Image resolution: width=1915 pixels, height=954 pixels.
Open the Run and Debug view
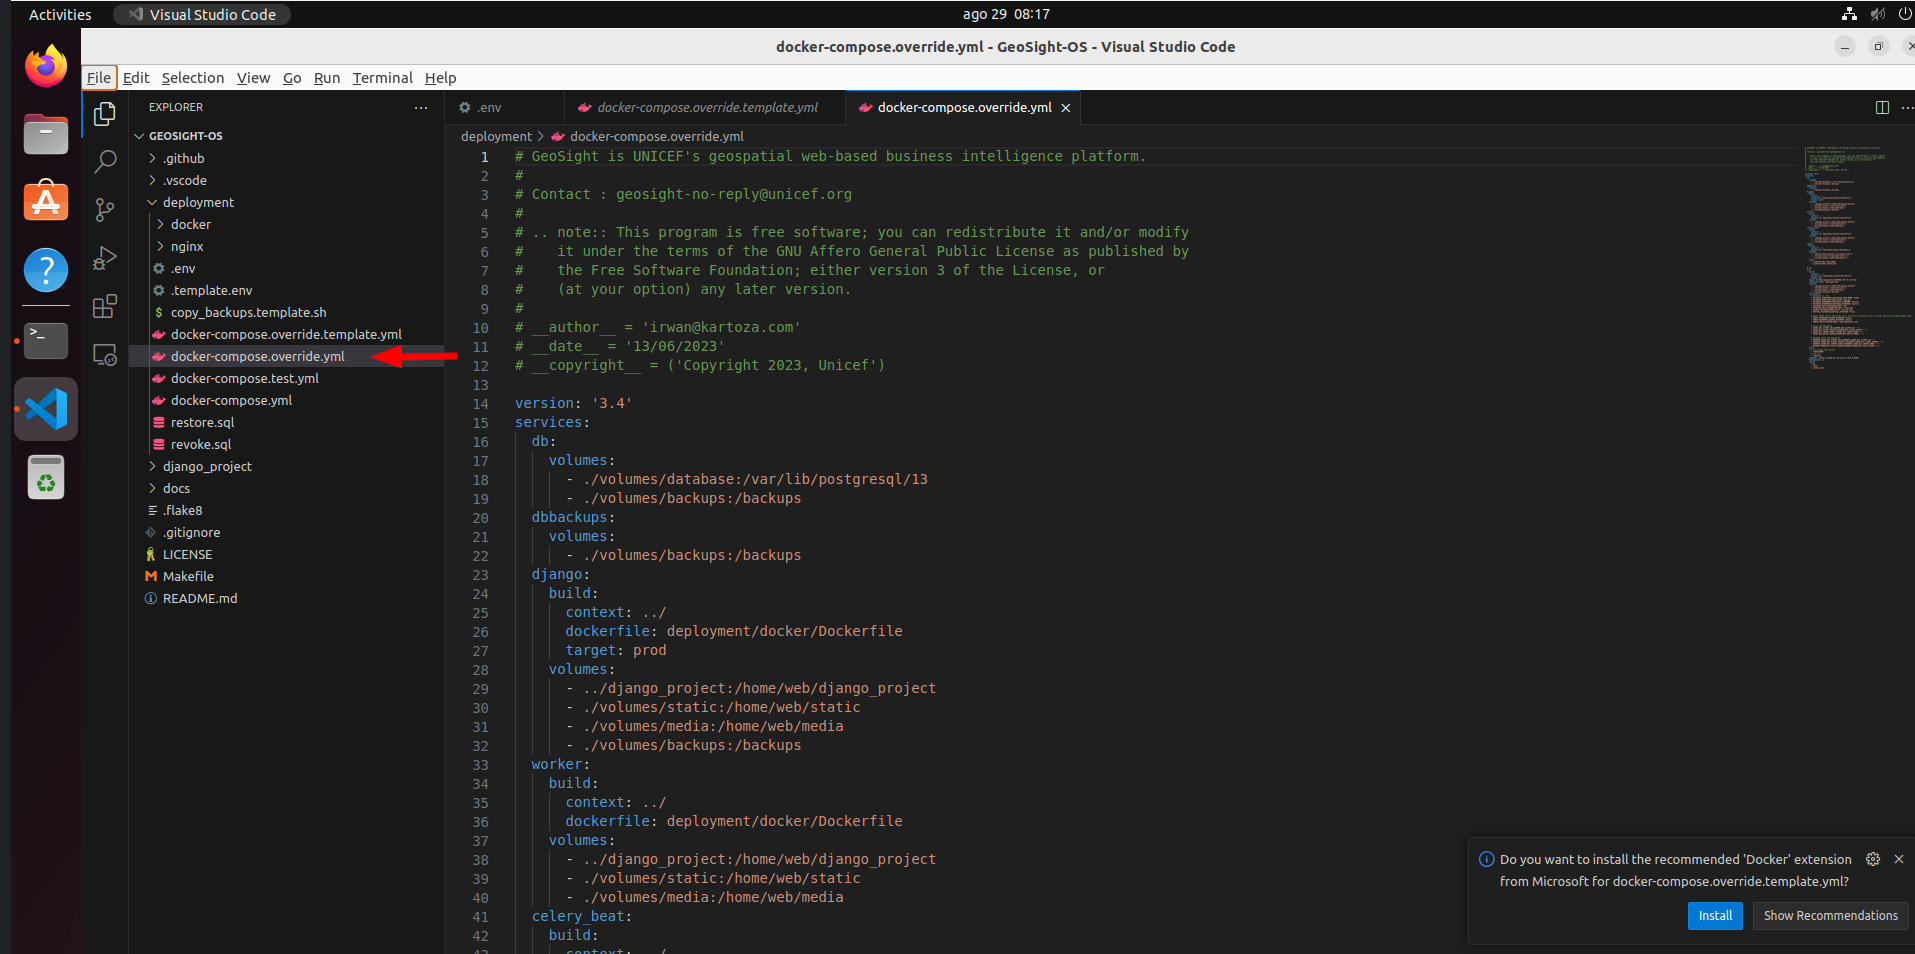[x=105, y=258]
